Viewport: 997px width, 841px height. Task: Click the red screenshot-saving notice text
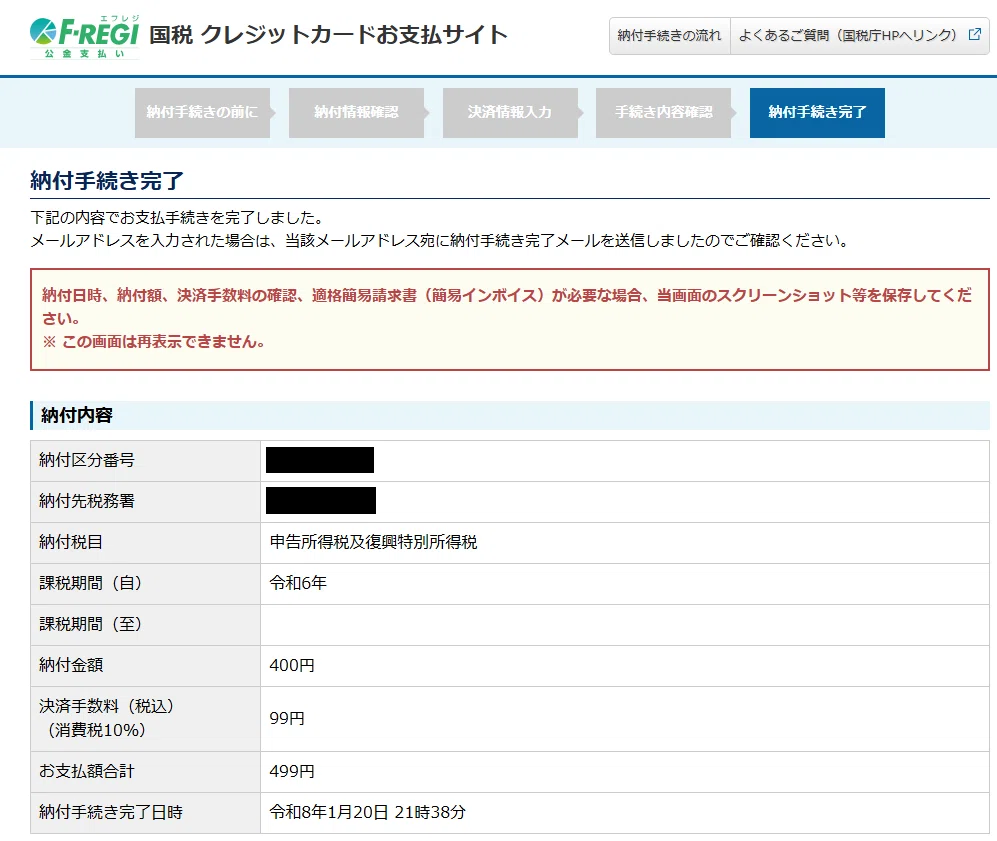(x=507, y=306)
